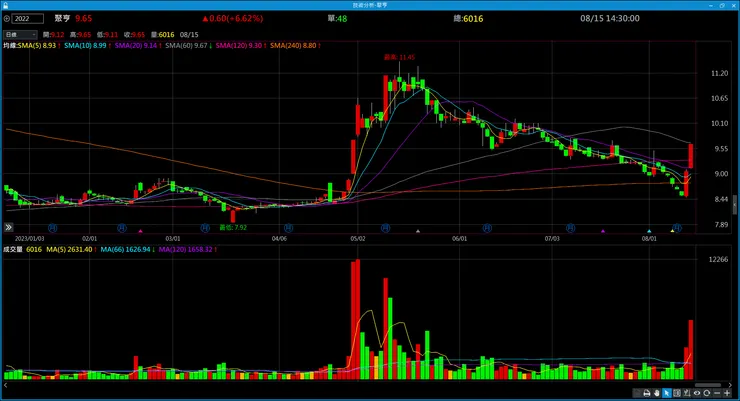The image size is (740, 401).
Task: Click the scroll left arrow at bottom
Action: pos(6,385)
